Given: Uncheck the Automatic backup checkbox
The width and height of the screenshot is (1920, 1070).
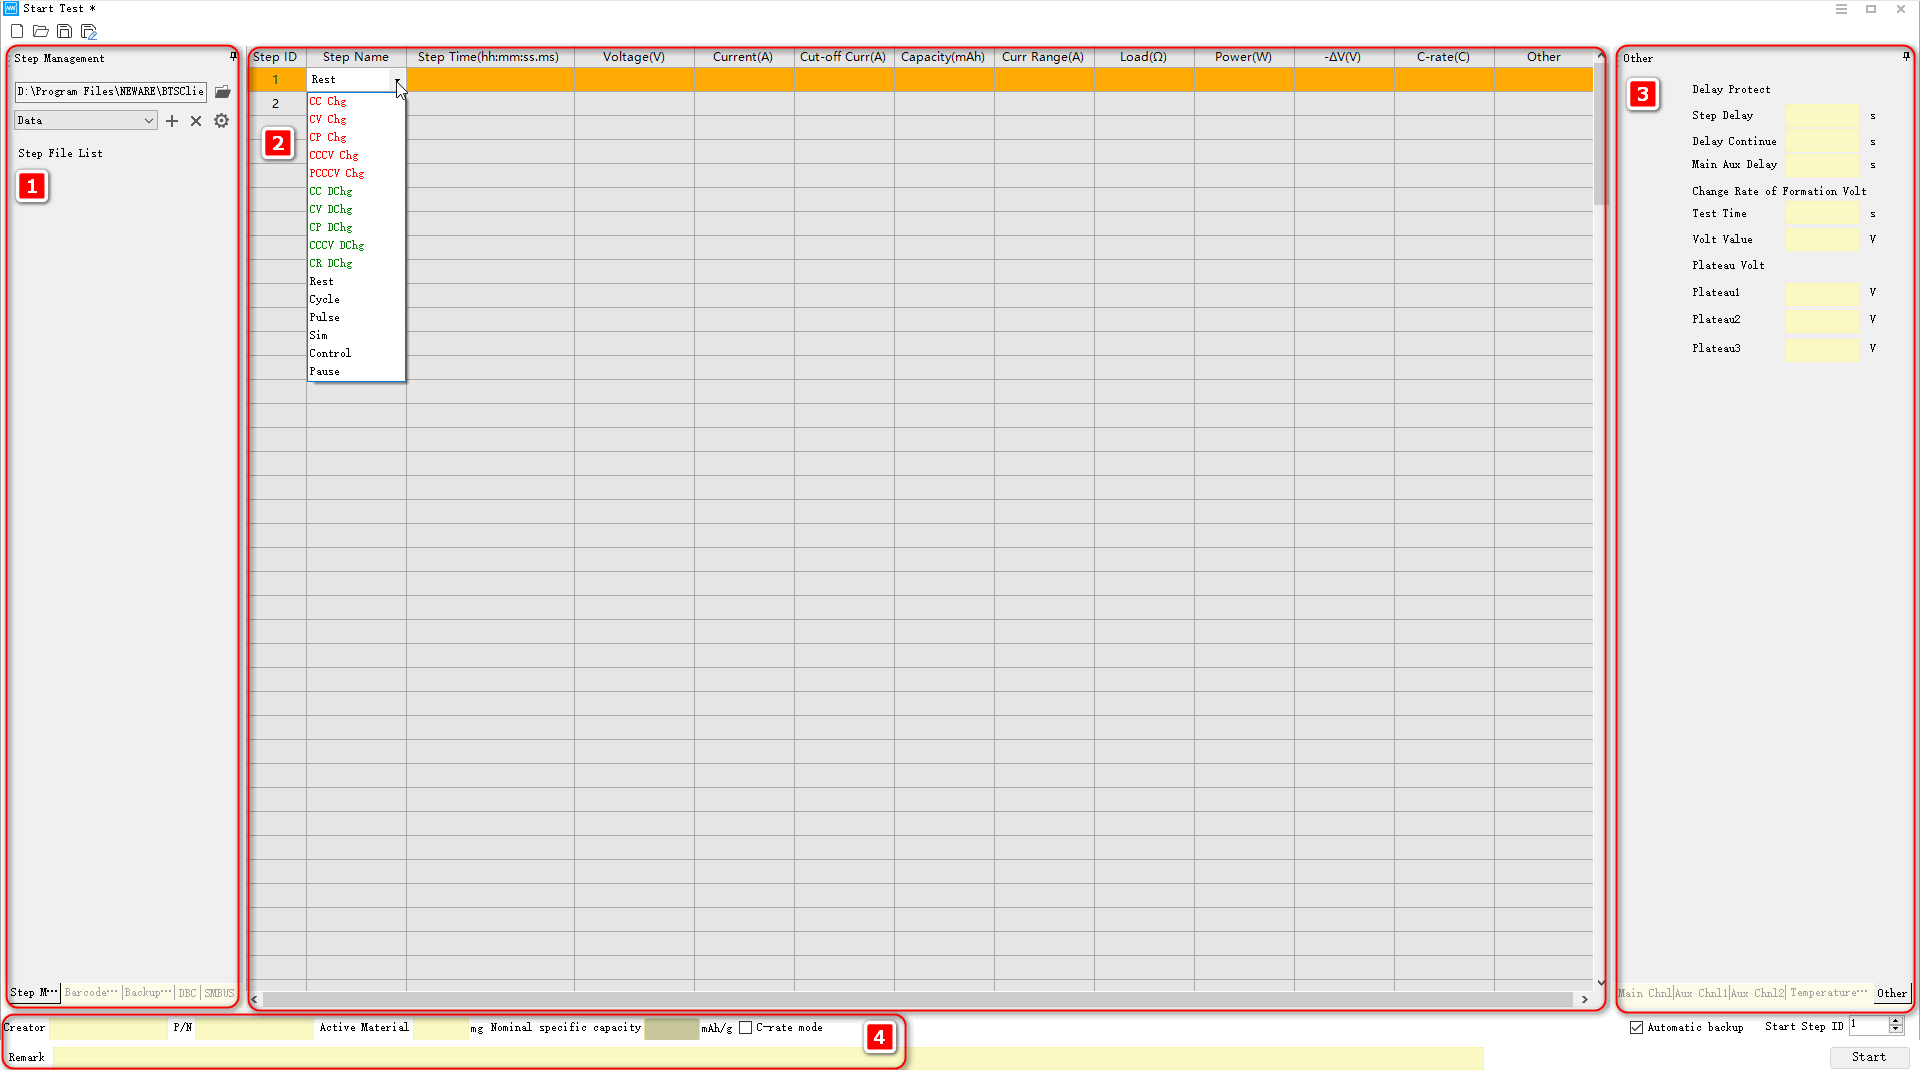Looking at the screenshot, I should pos(1637,1027).
